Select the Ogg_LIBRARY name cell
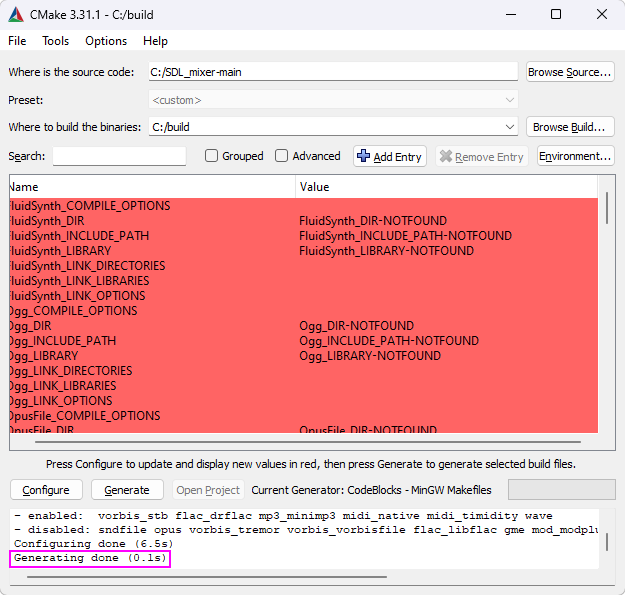The image size is (625, 595). [x=152, y=356]
